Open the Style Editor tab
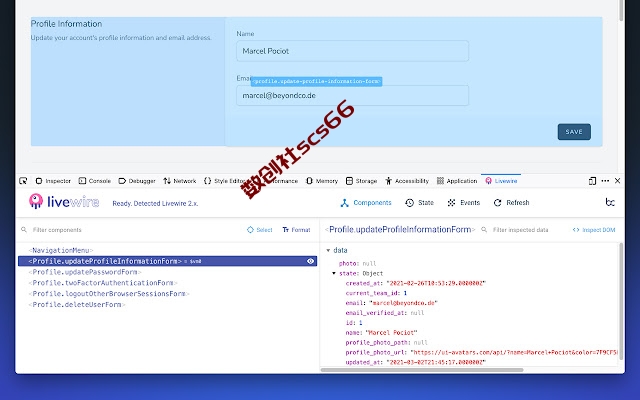The width and height of the screenshot is (640, 400). [x=224, y=181]
